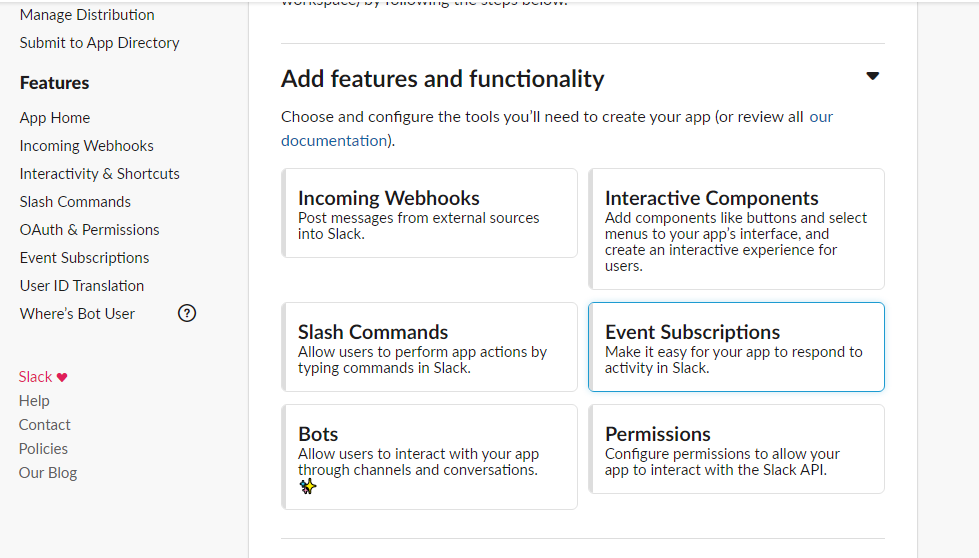Select the Slash Commands feature card
Image resolution: width=979 pixels, height=558 pixels.
click(430, 347)
